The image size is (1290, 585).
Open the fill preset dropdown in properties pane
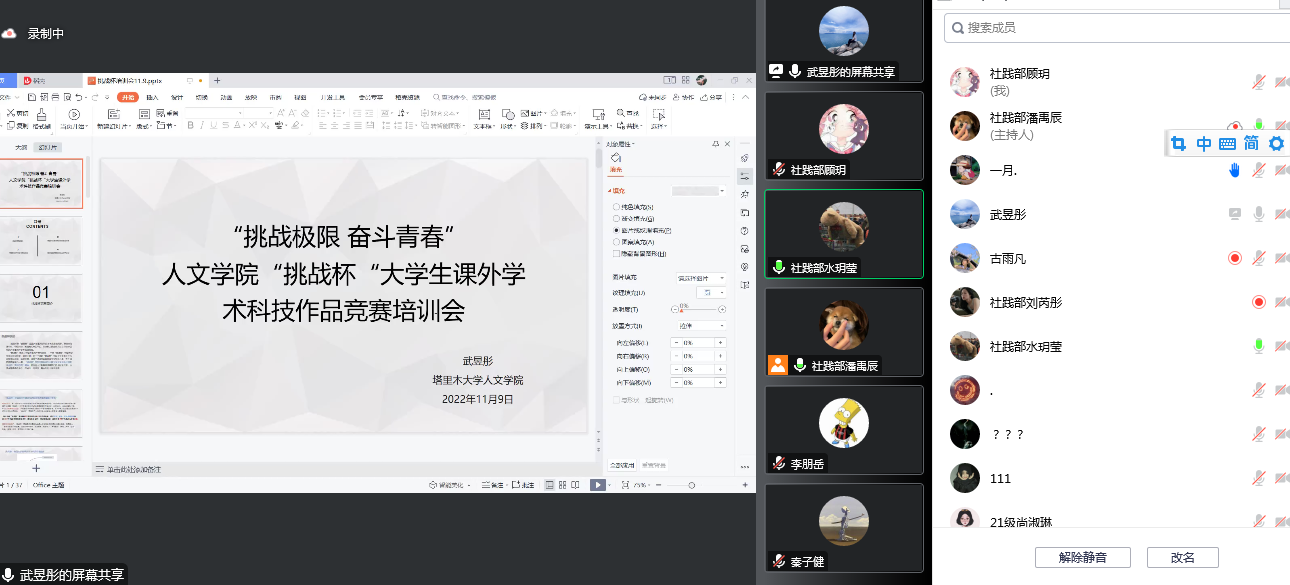point(698,190)
